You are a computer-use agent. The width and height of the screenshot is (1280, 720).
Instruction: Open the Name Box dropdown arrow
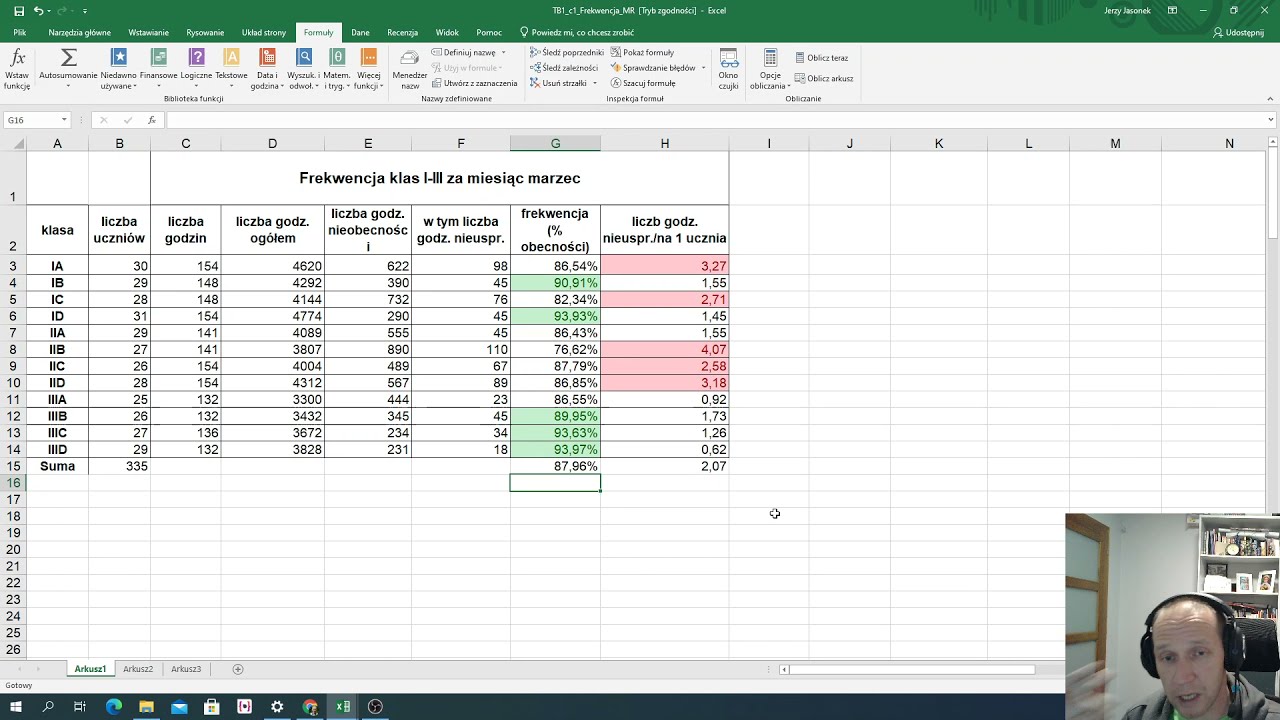point(64,120)
